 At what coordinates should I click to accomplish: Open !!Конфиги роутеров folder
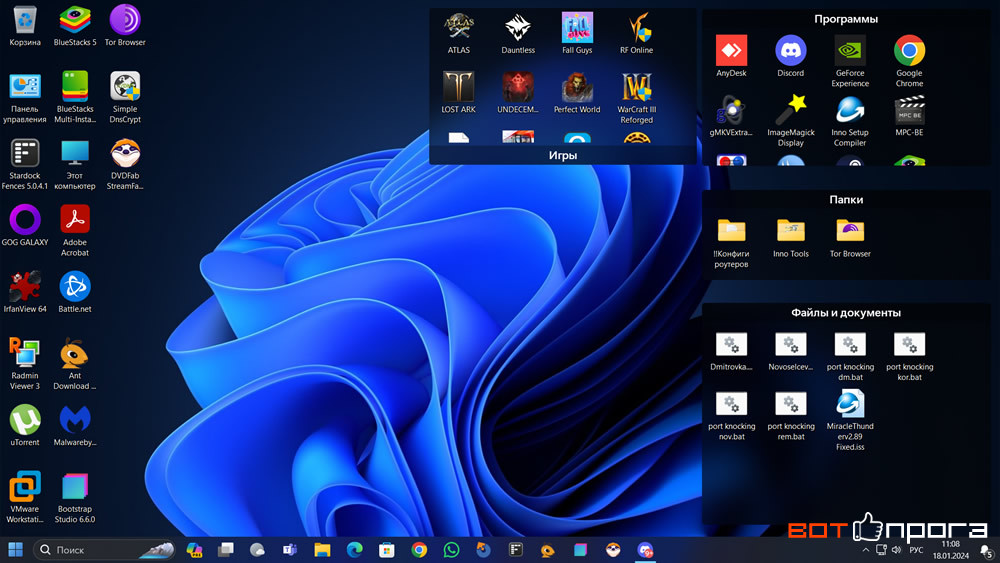(731, 243)
